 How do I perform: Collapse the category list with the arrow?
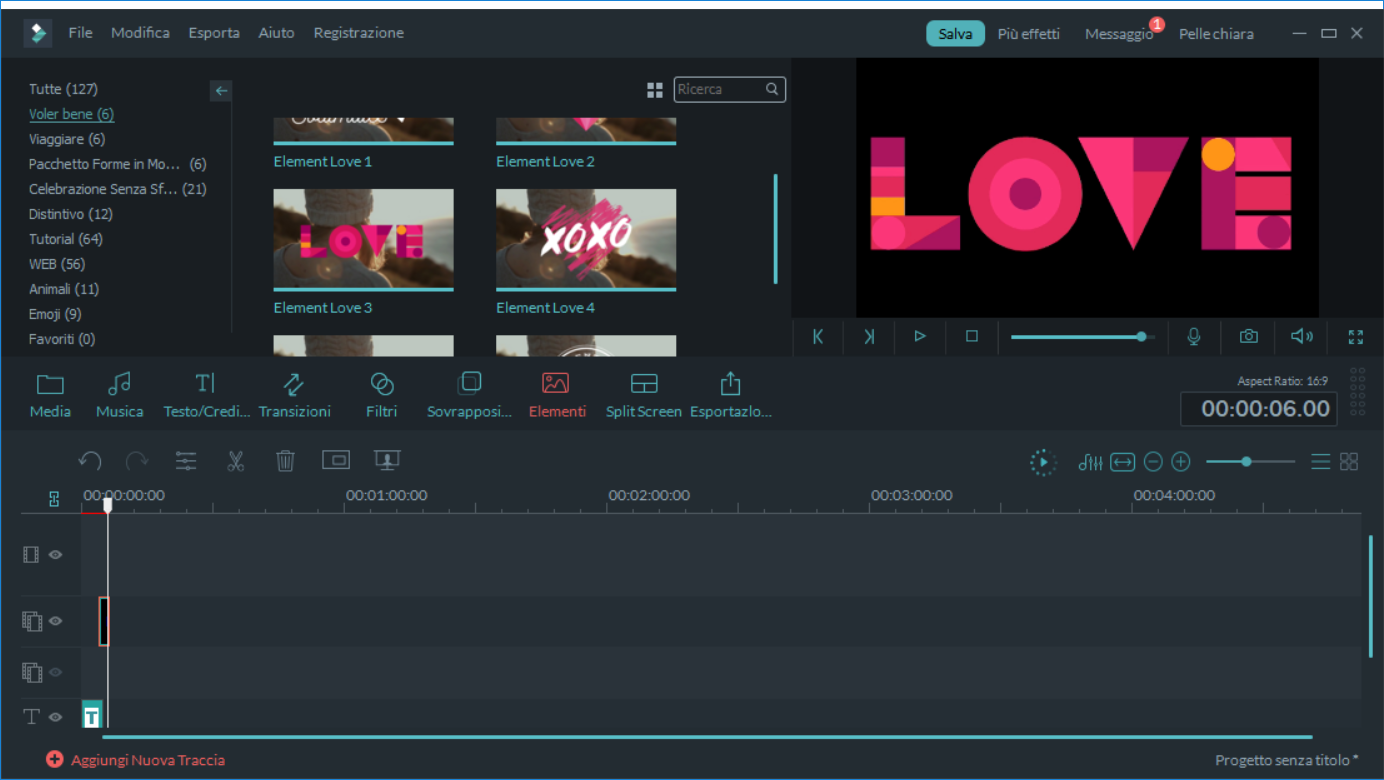tap(221, 91)
